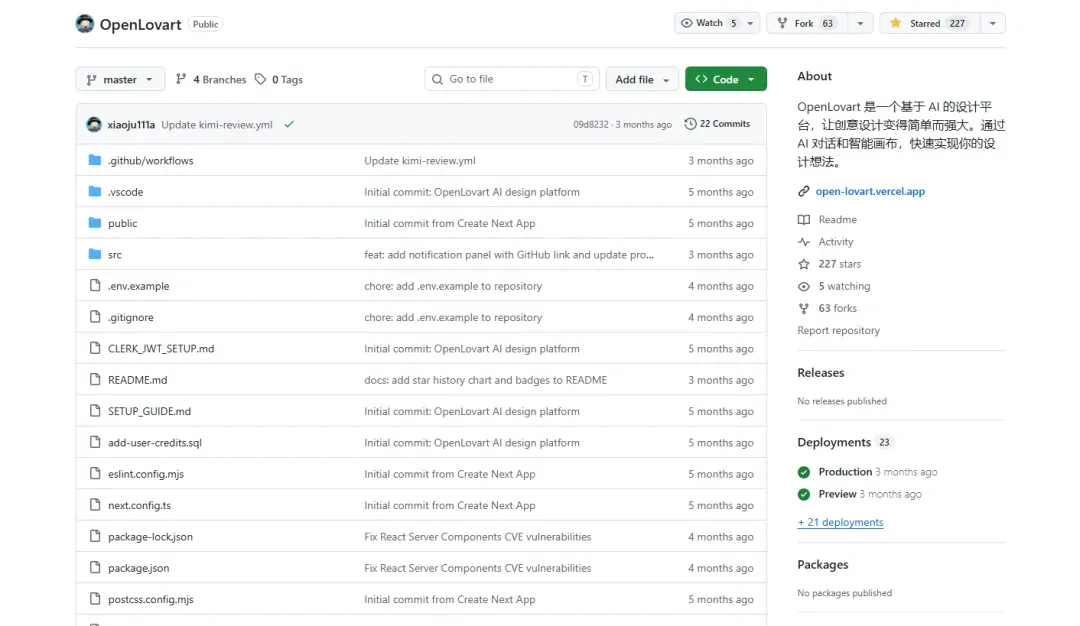Screen dimensions: 1080x626
Task: Show + 21 deployments
Action: point(840,522)
